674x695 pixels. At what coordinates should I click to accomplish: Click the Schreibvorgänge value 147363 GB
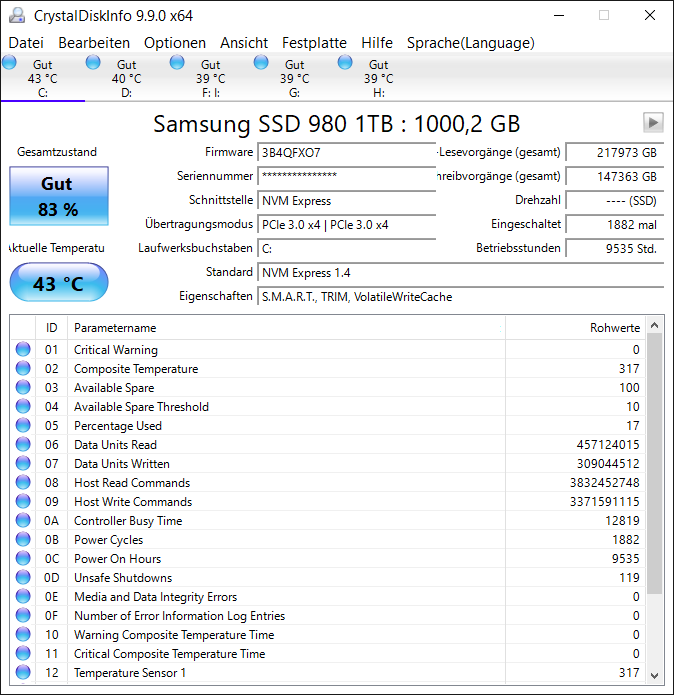(615, 176)
